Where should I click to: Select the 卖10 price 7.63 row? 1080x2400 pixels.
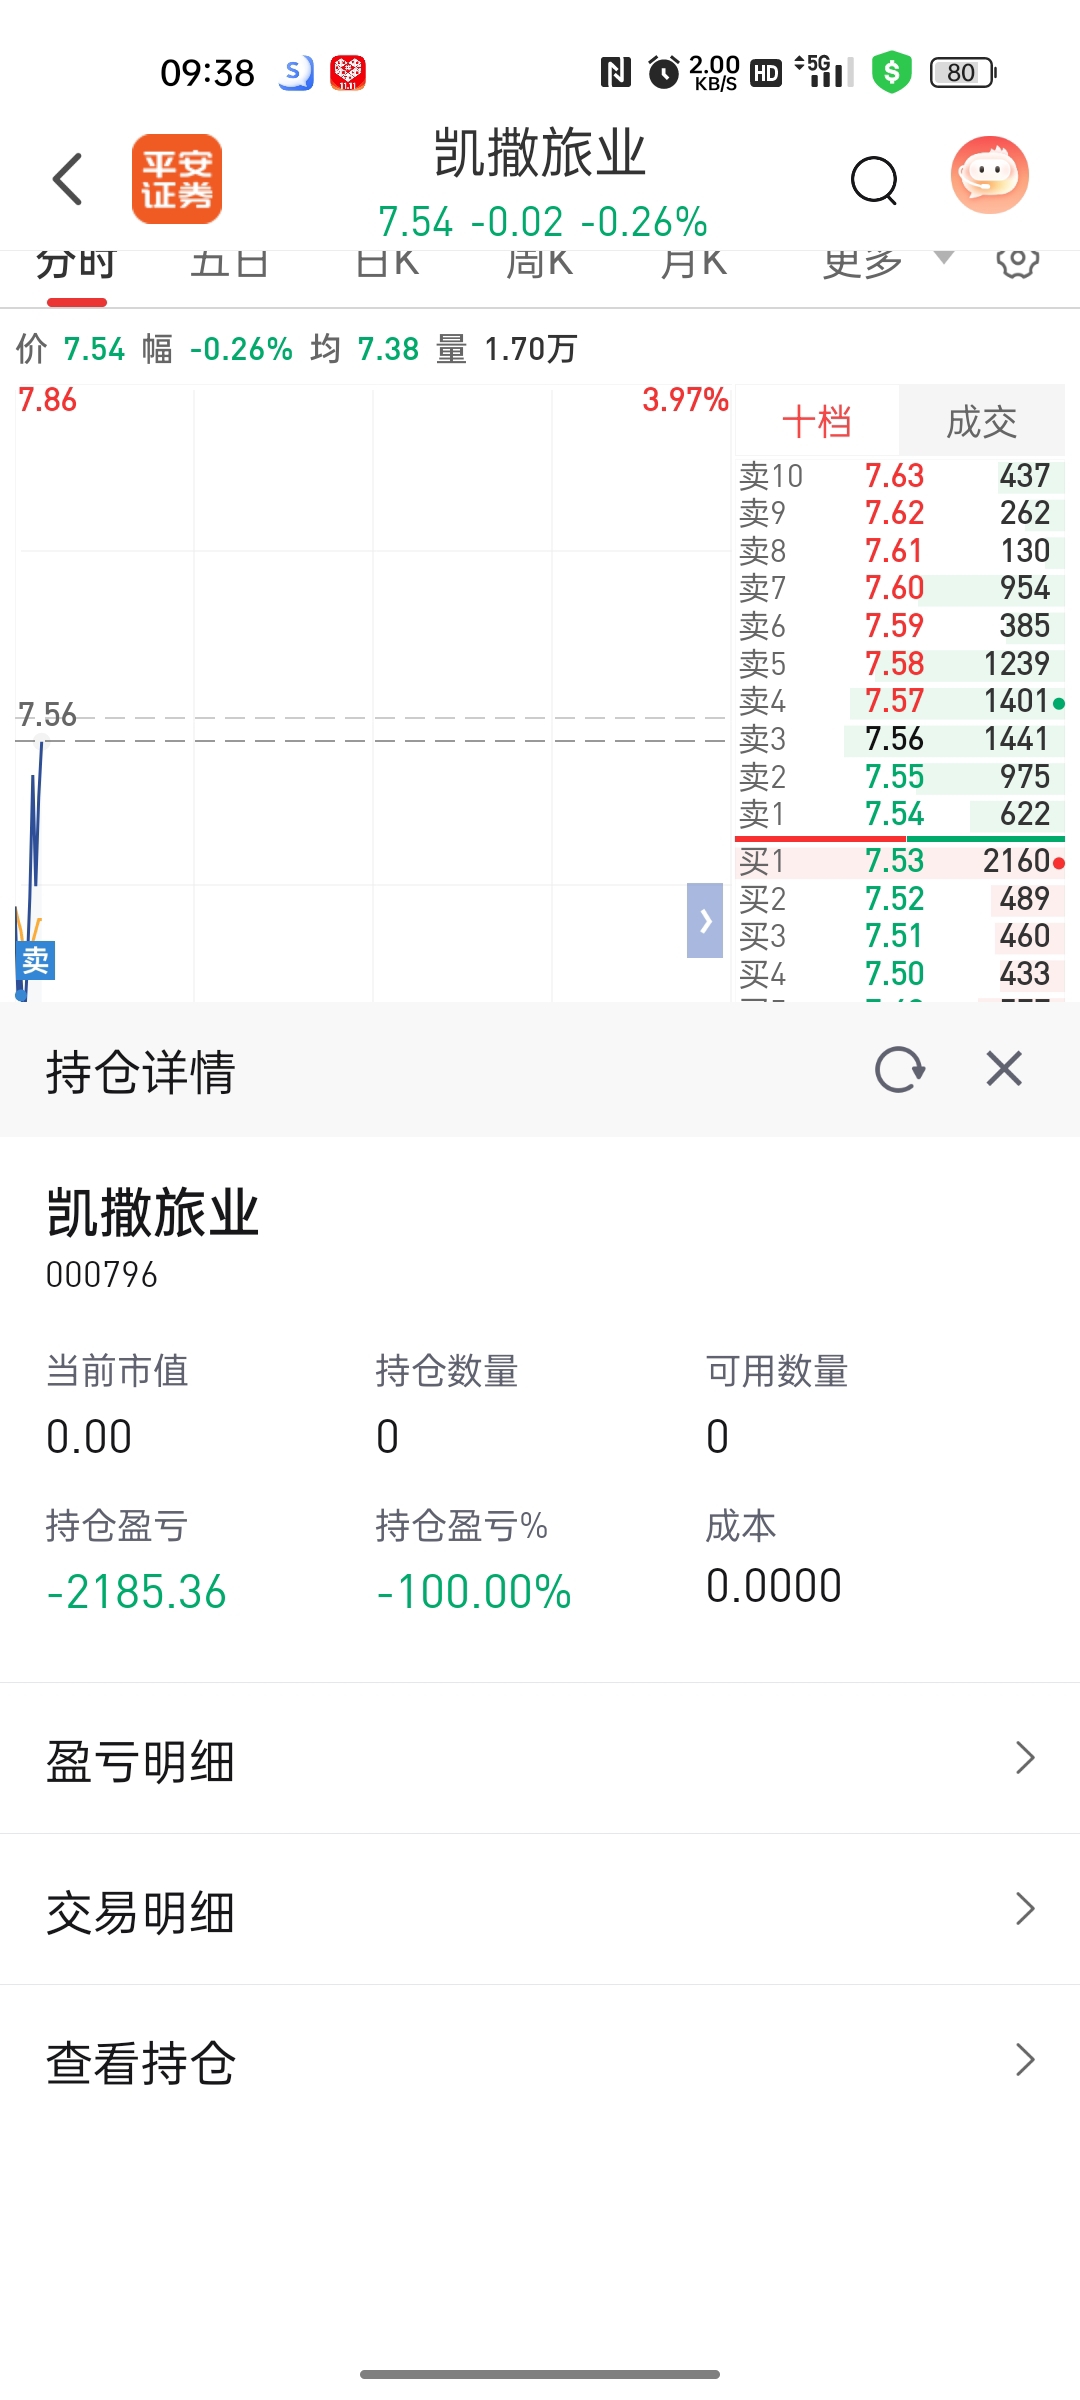[900, 476]
